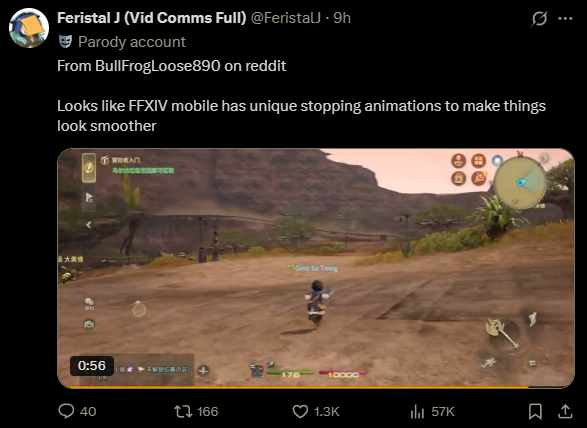Viewport: 587px width, 428px height.
Task: Tap the circular minimap in the video
Action: pos(520,182)
